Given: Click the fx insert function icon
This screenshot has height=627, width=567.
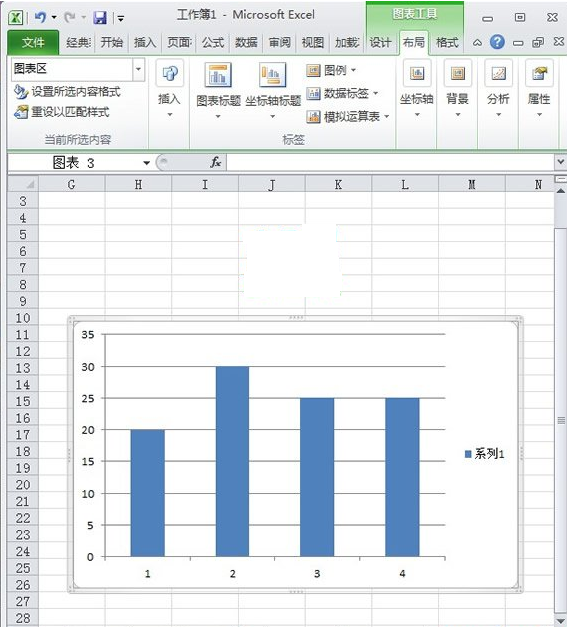Looking at the screenshot, I should click(216, 162).
